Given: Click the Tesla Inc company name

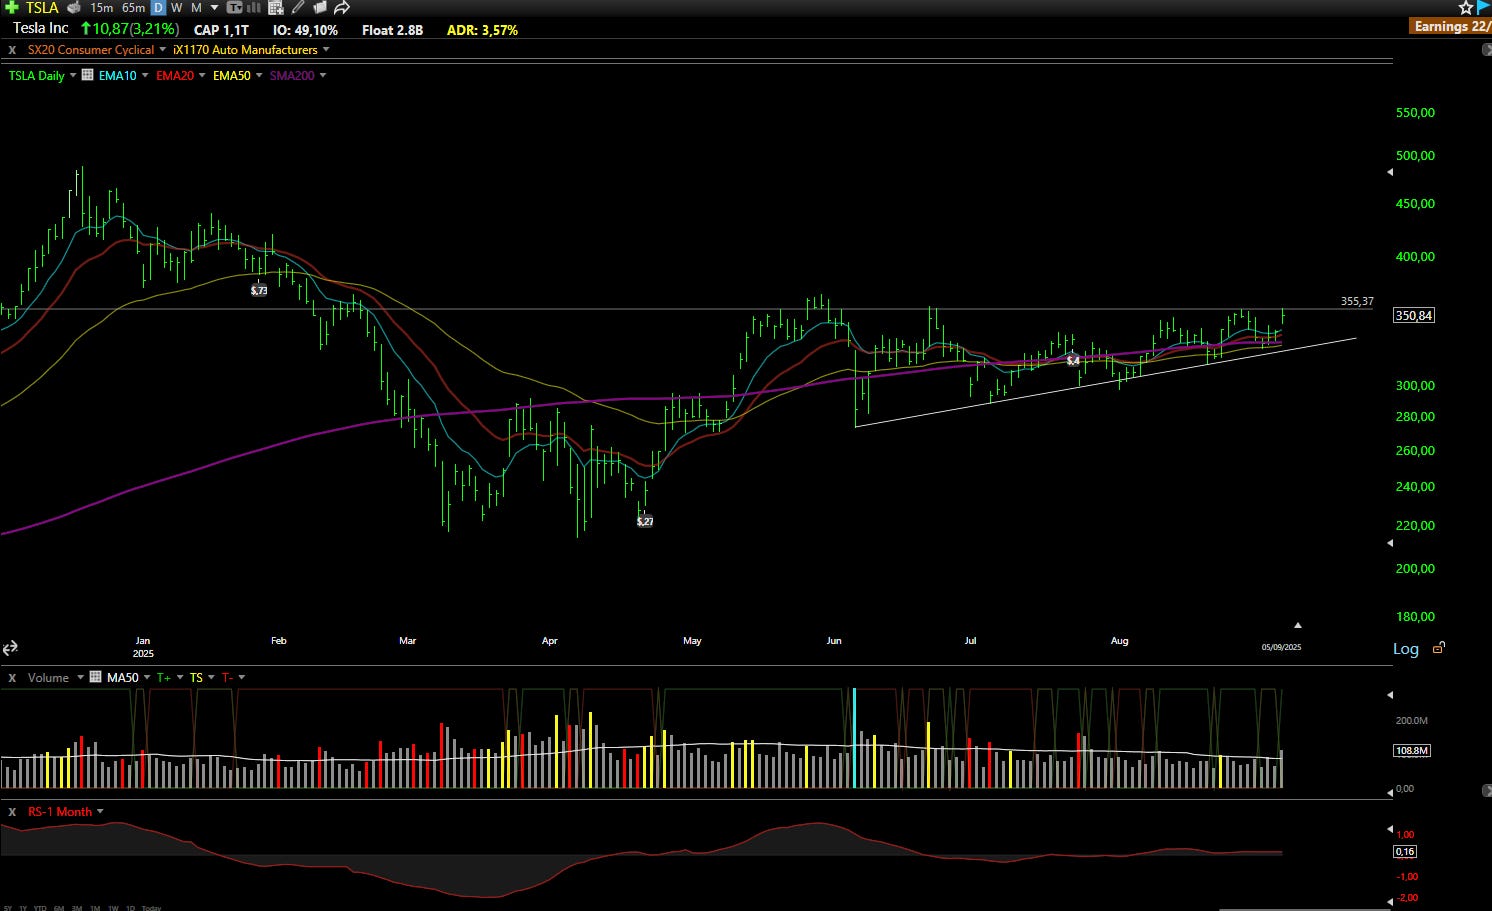Looking at the screenshot, I should 41,28.
